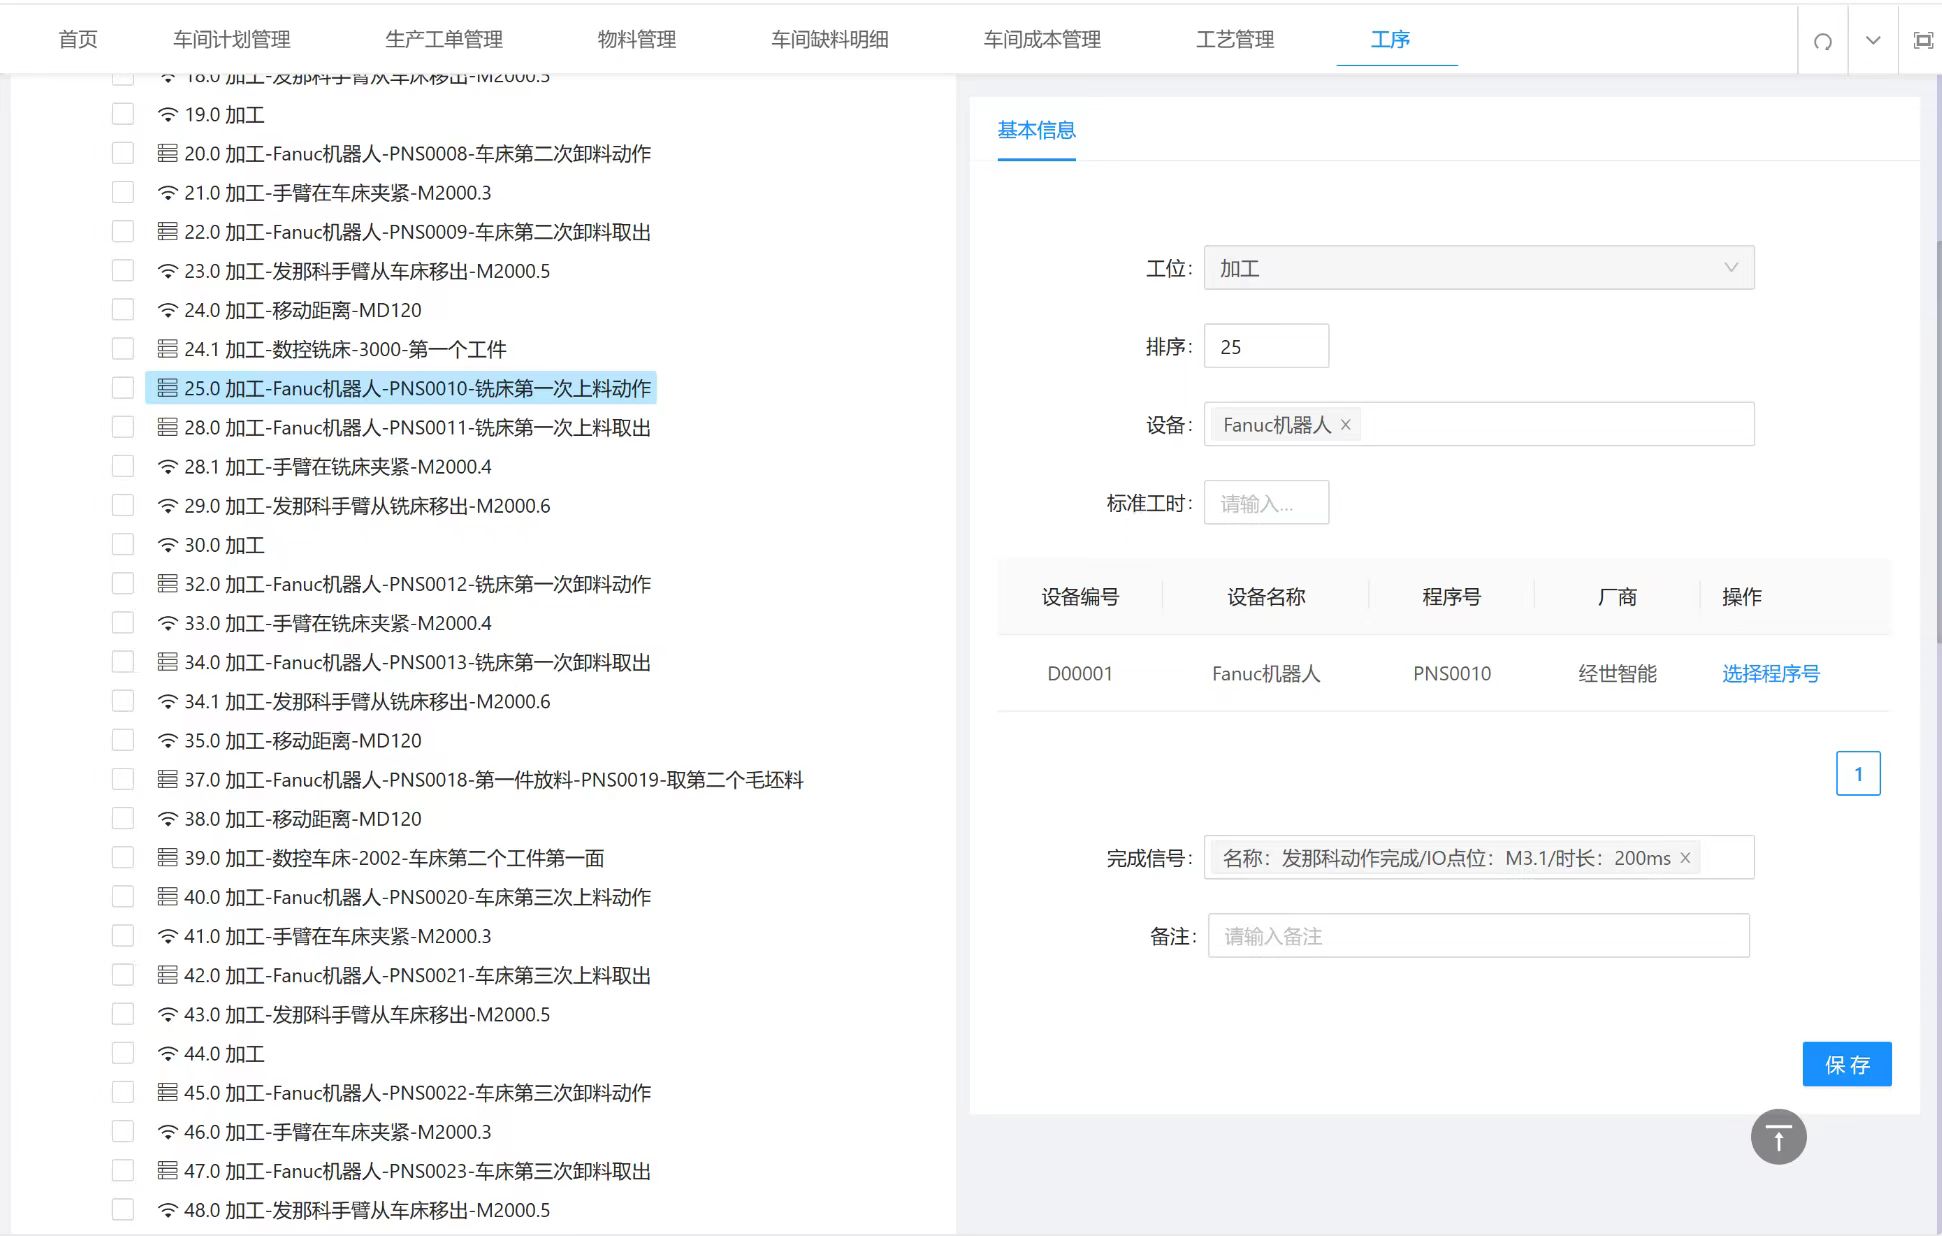1942x1236 pixels.
Task: Tick checkbox of selected 25.0 PNS0010 row
Action: pyautogui.click(x=123, y=388)
